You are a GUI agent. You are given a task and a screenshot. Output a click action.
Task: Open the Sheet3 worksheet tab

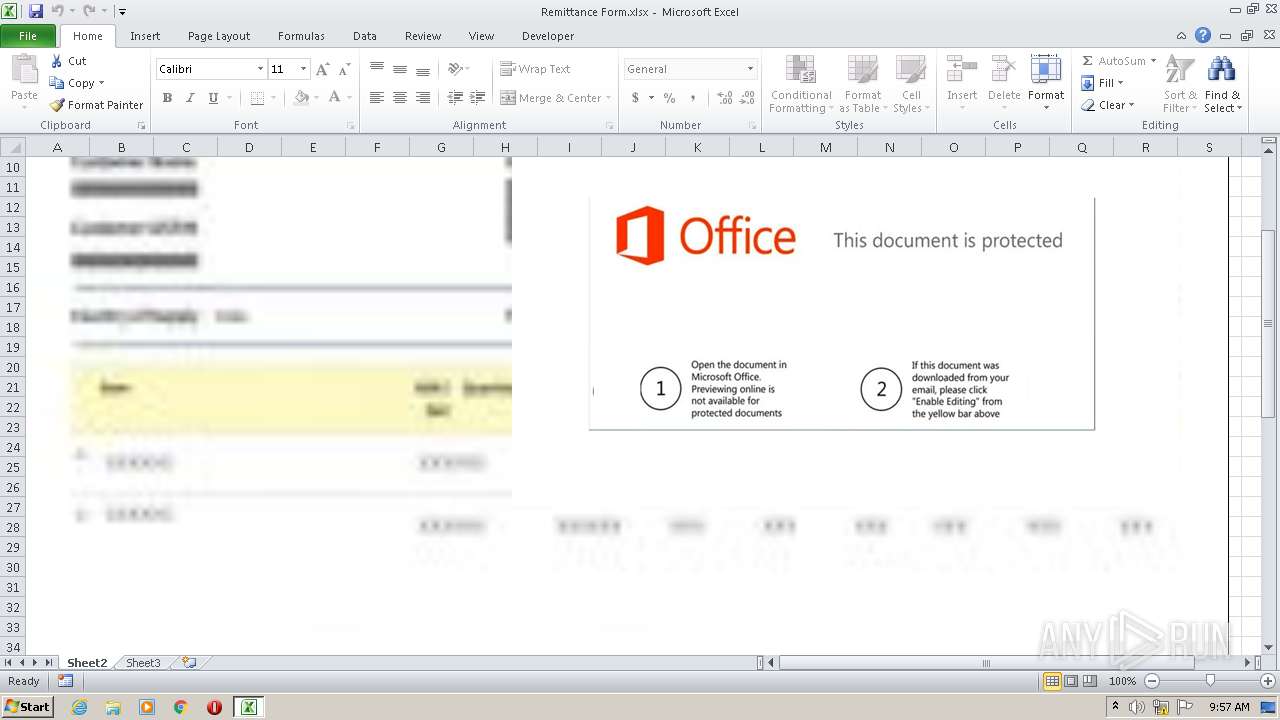point(143,663)
